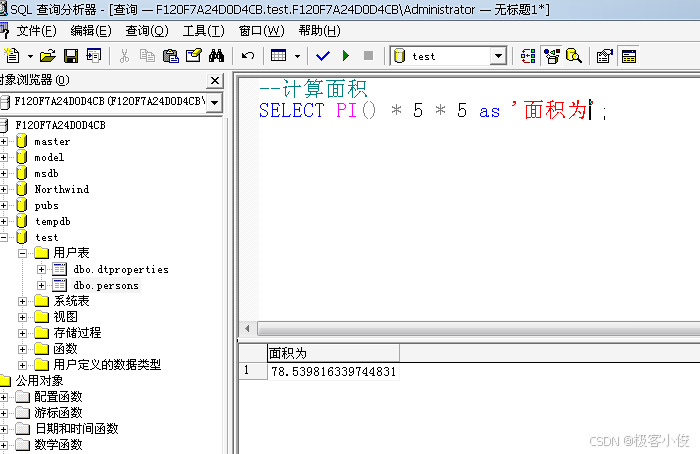Screen dimensions: 700x454
Task: Expand the master database node
Action: 4,142
